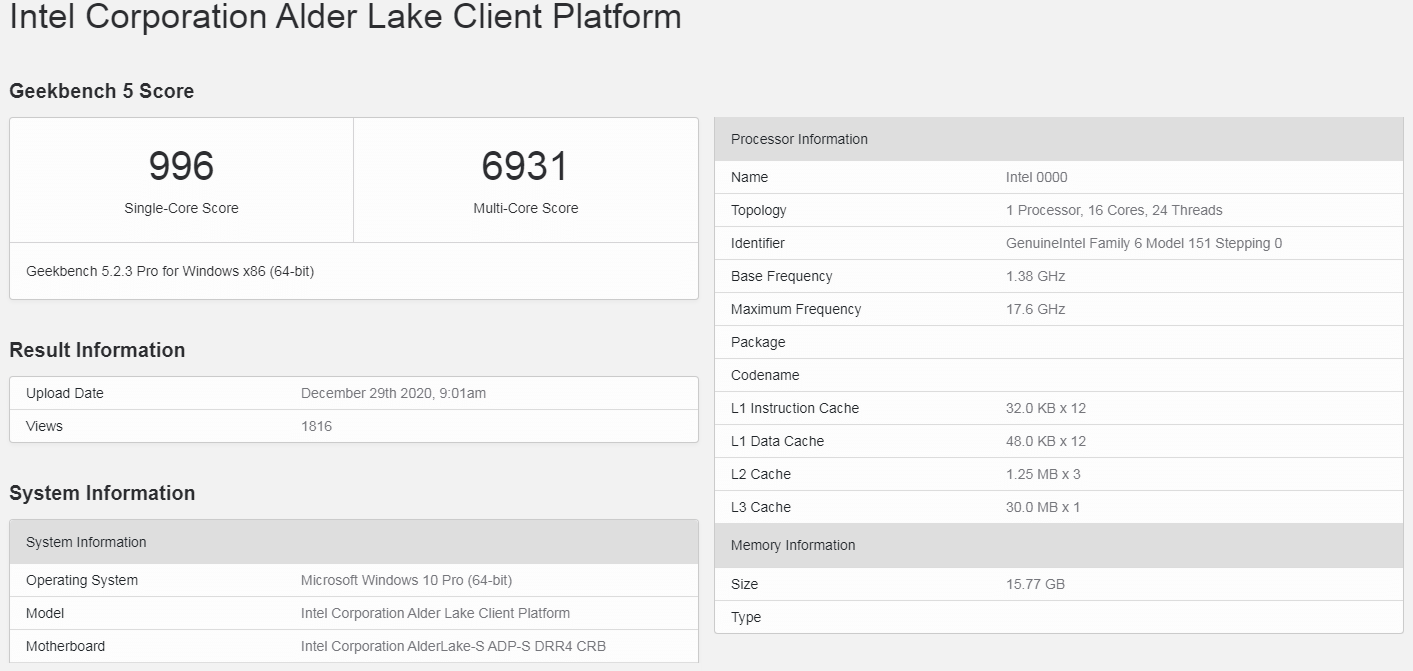Click the Model row's Alder Lake Client Platform value
1413x671 pixels.
pyautogui.click(x=435, y=613)
